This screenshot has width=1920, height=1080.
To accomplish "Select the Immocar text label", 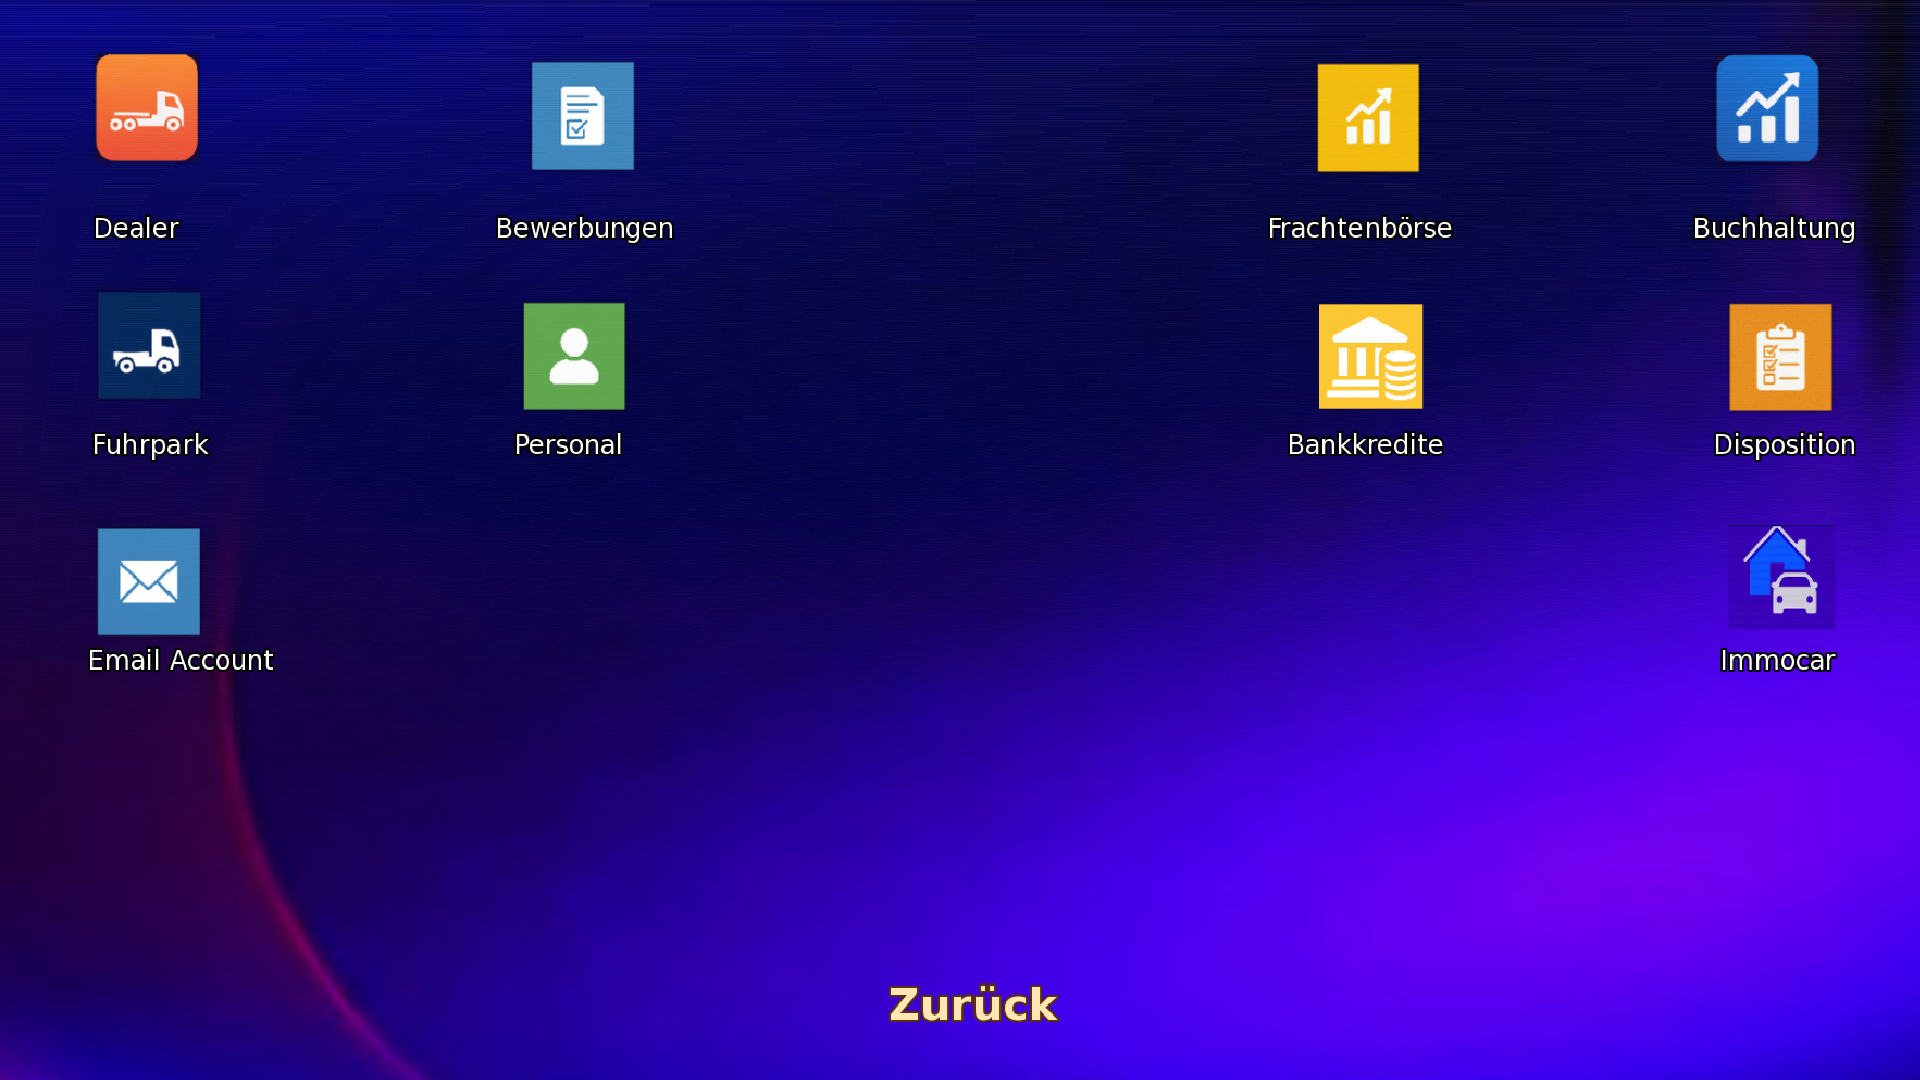I will click(x=1778, y=661).
